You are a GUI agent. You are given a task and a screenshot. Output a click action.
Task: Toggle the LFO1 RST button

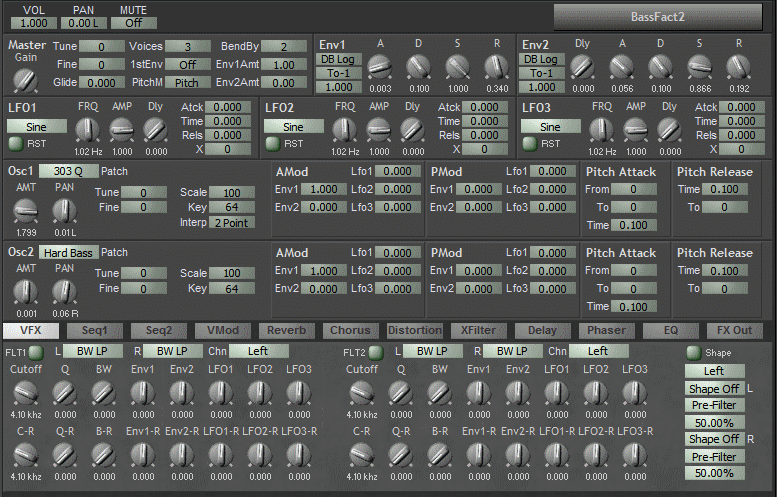click(x=16, y=144)
